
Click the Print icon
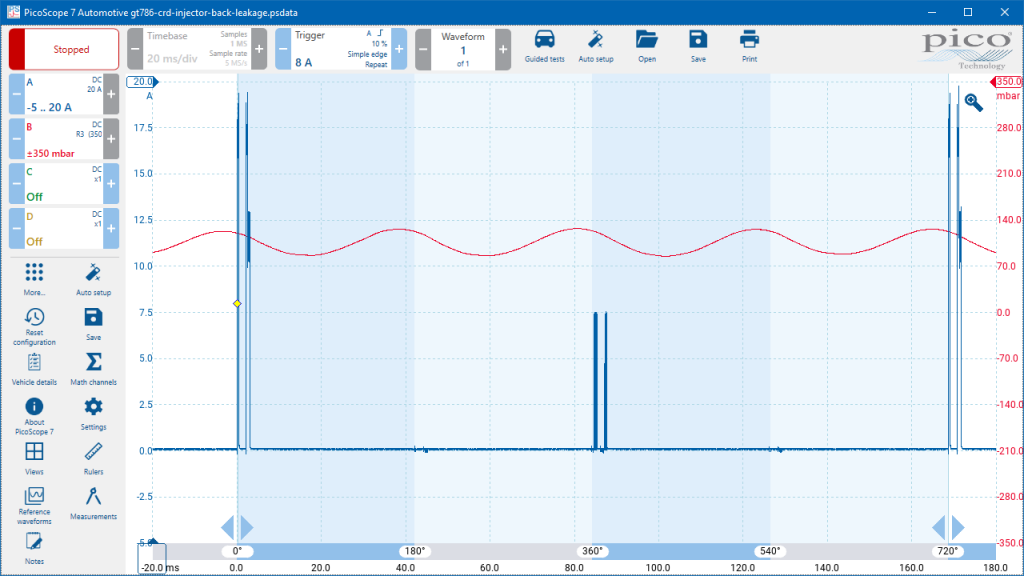749,46
